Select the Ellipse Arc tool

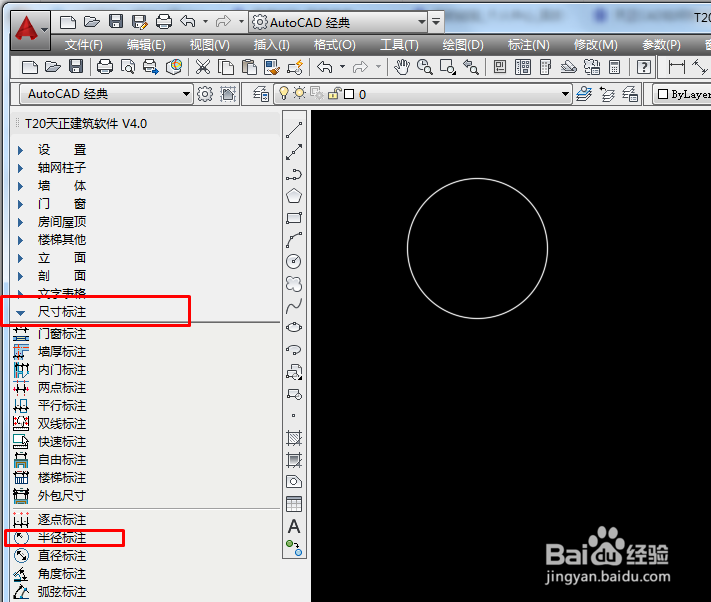(294, 350)
